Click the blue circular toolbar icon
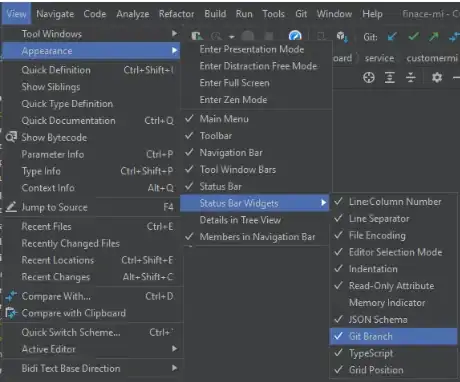This screenshot has height=382, width=460. [295, 35]
